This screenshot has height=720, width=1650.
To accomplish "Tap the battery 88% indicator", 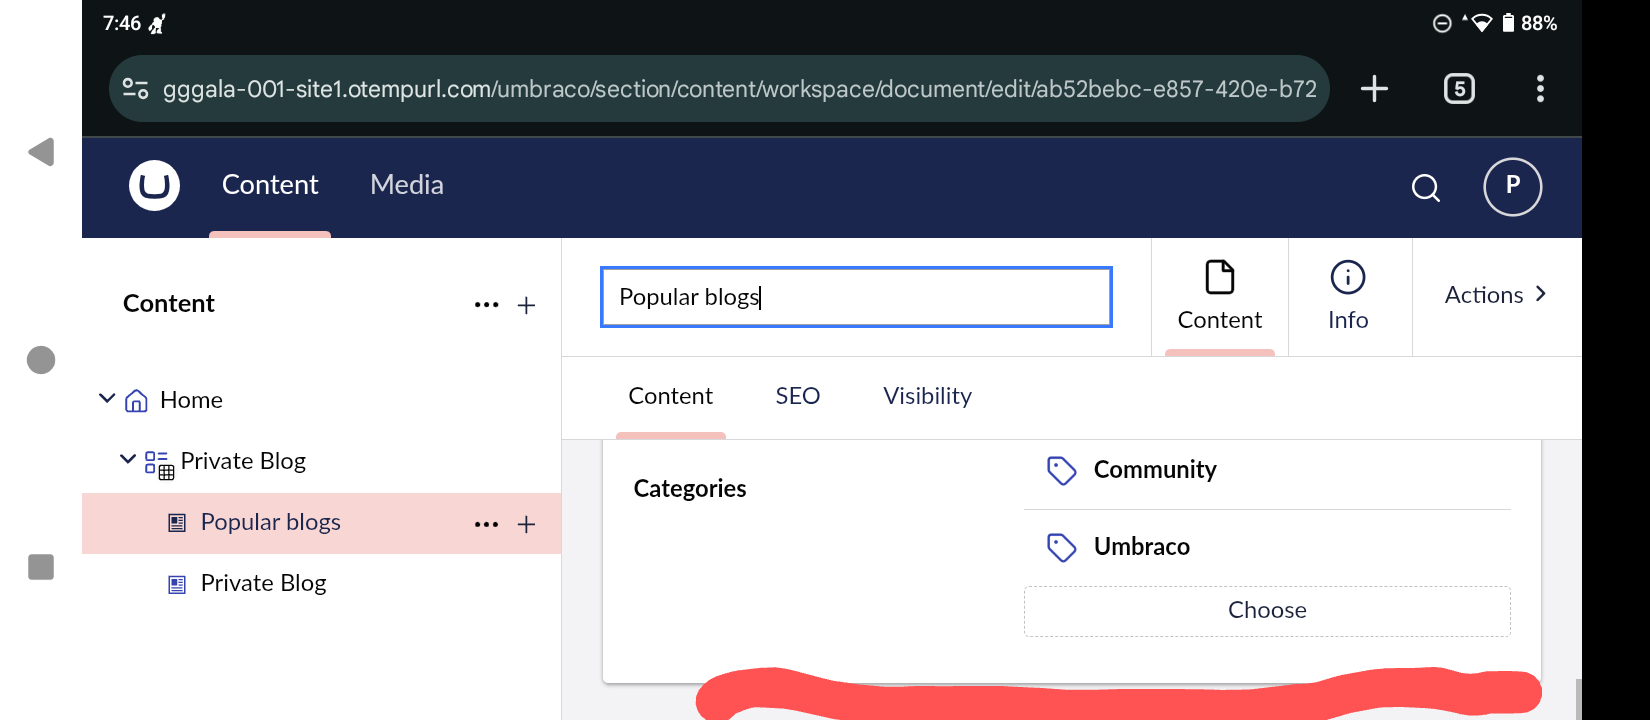I will [1530, 23].
